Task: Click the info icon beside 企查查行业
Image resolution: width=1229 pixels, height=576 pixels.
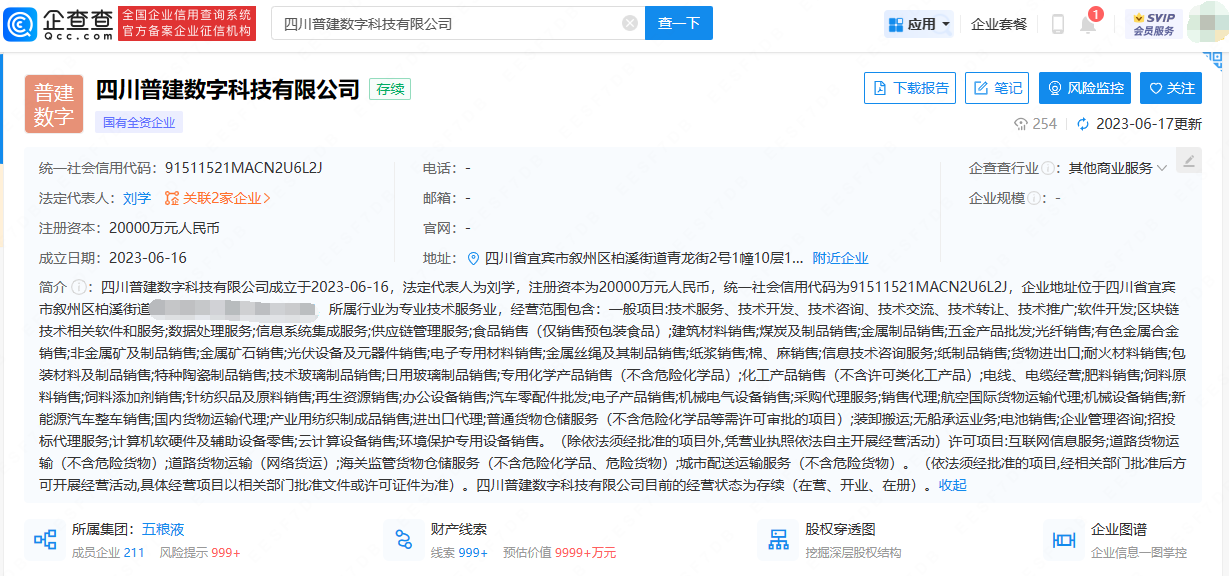Action: pos(1048,168)
